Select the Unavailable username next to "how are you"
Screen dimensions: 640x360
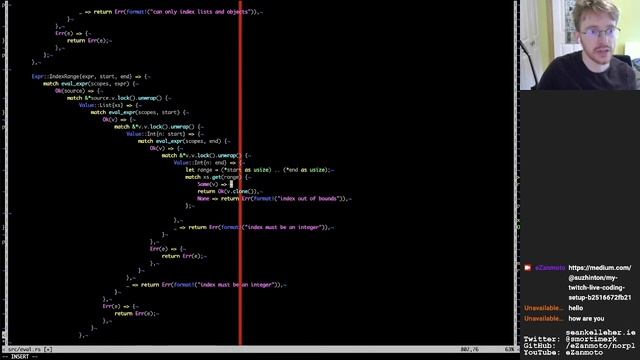(543, 318)
